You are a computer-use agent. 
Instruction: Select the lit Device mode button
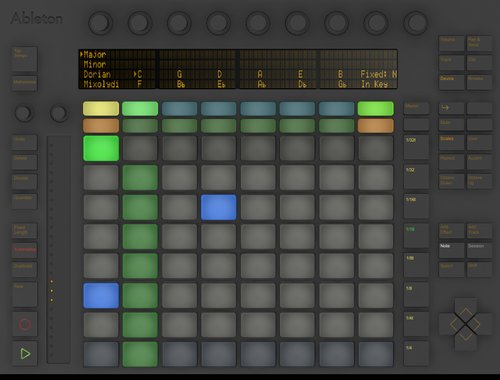point(451,83)
